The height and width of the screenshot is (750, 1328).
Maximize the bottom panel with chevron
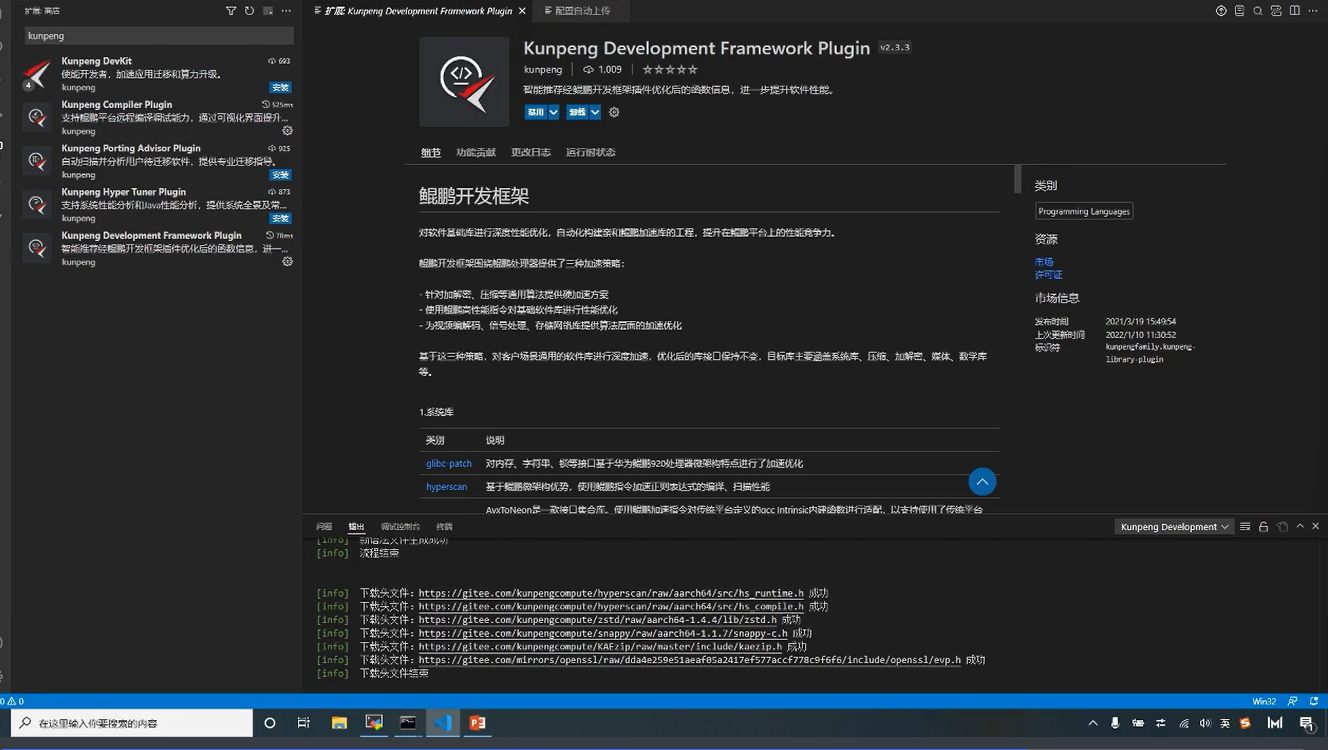[1300, 526]
